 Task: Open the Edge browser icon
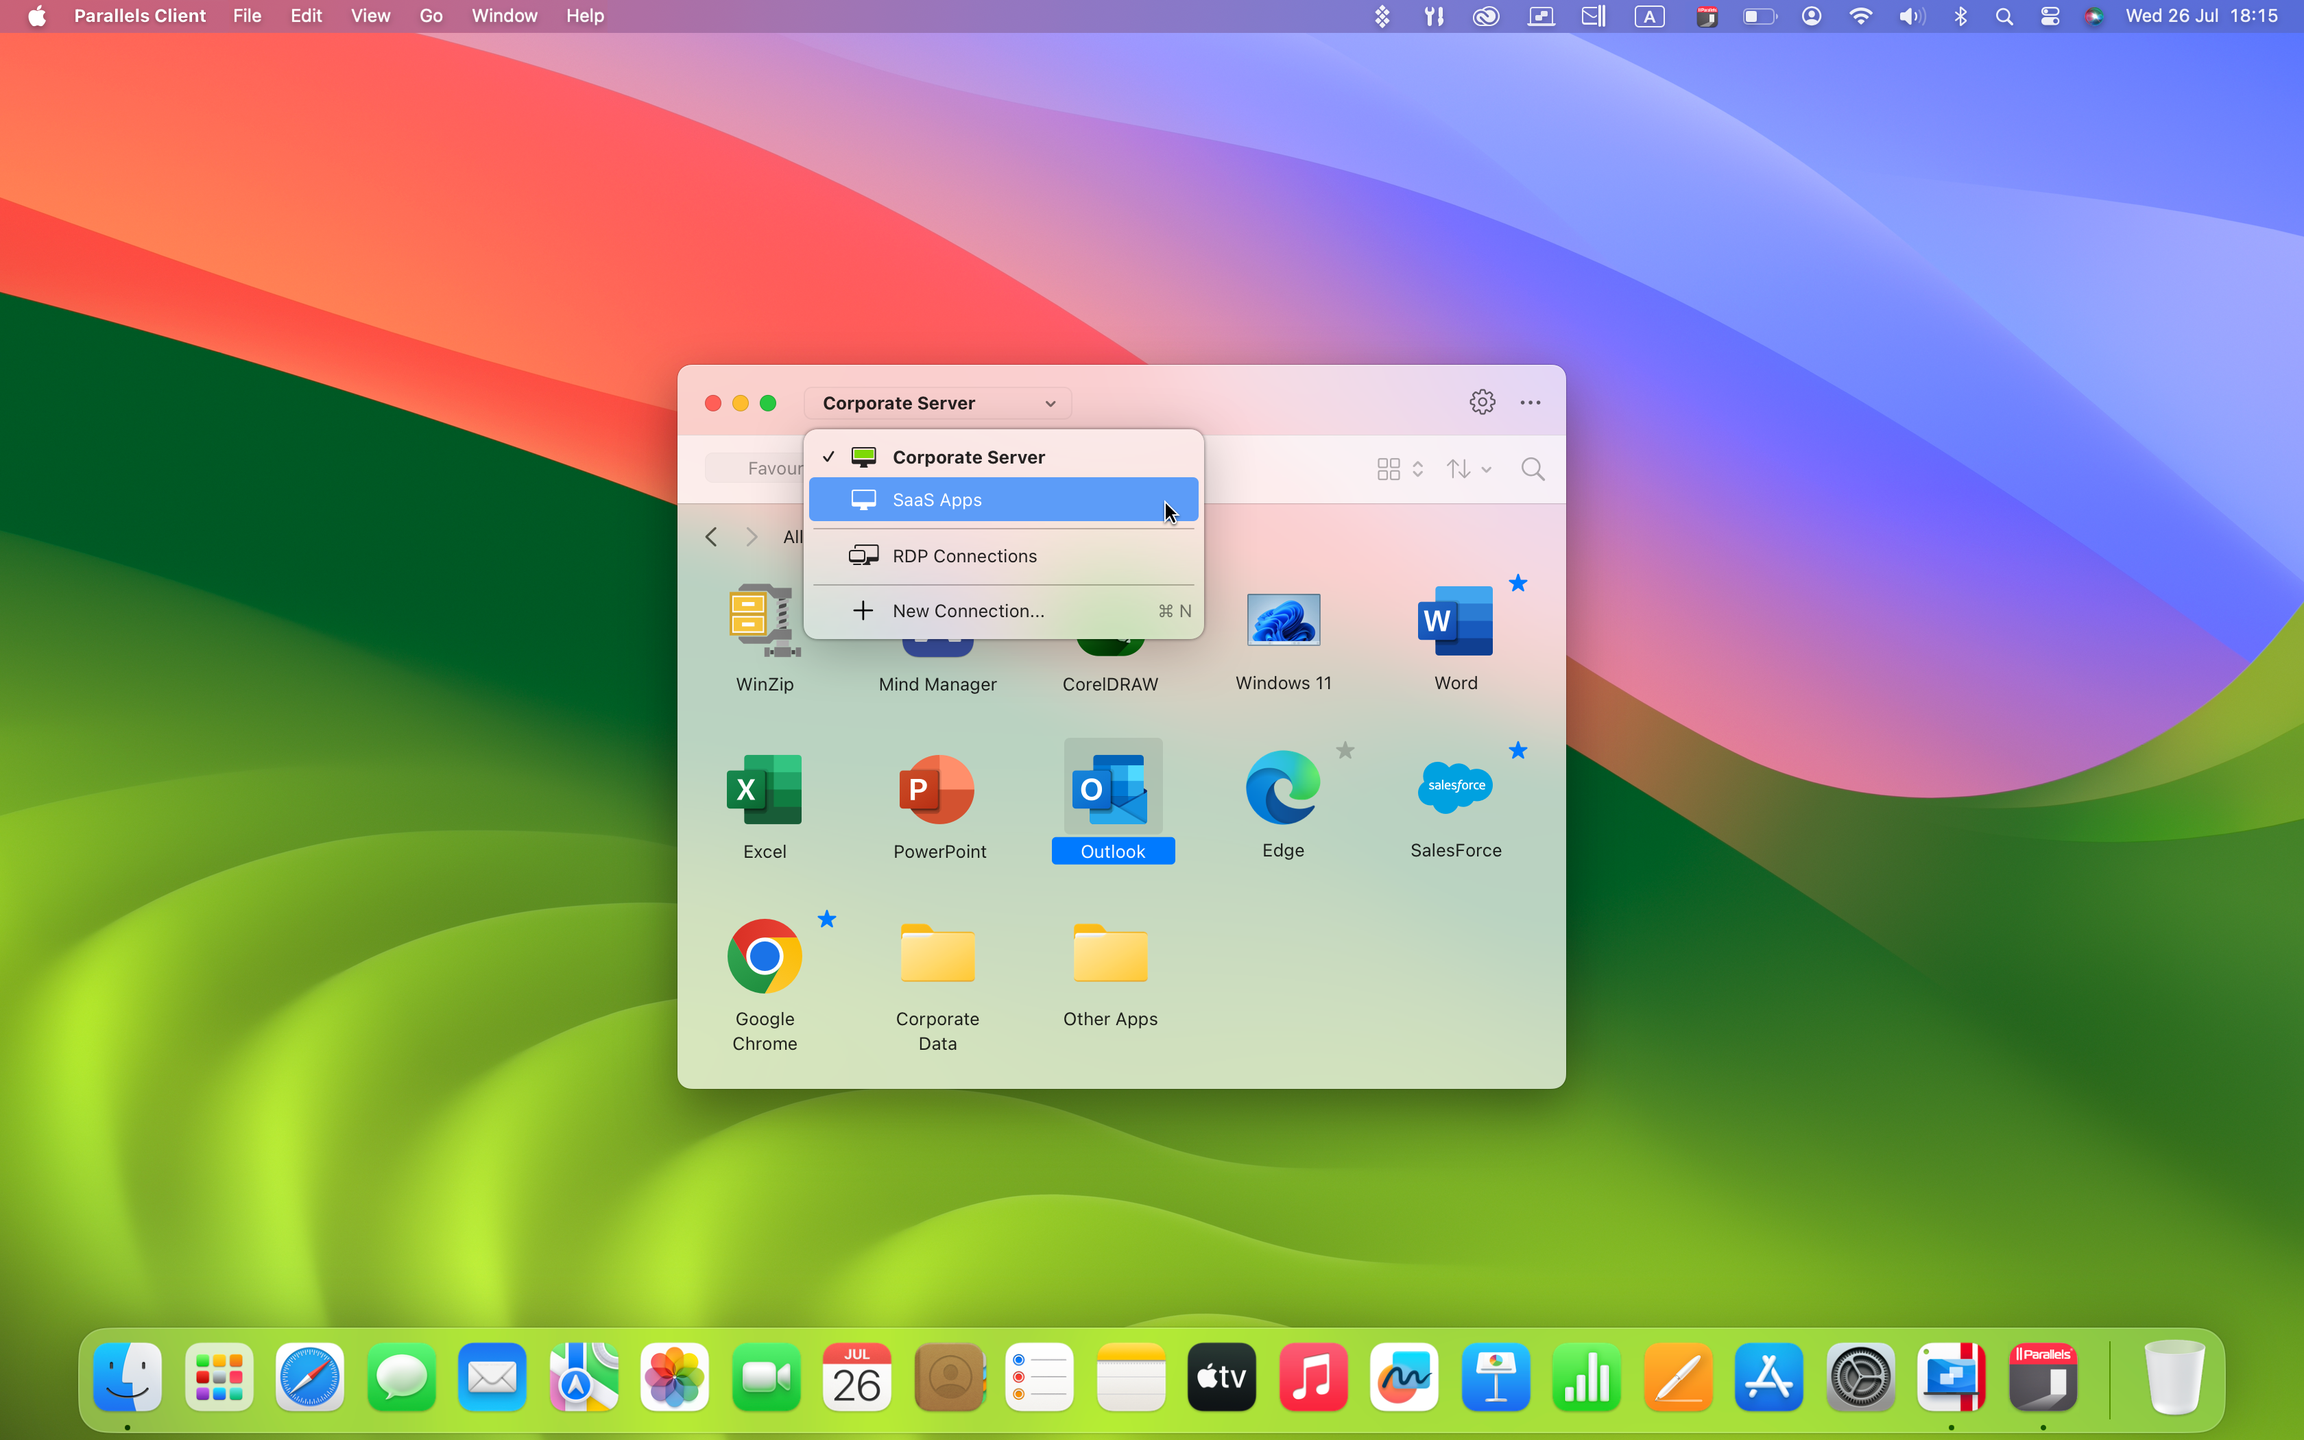click(x=1283, y=788)
